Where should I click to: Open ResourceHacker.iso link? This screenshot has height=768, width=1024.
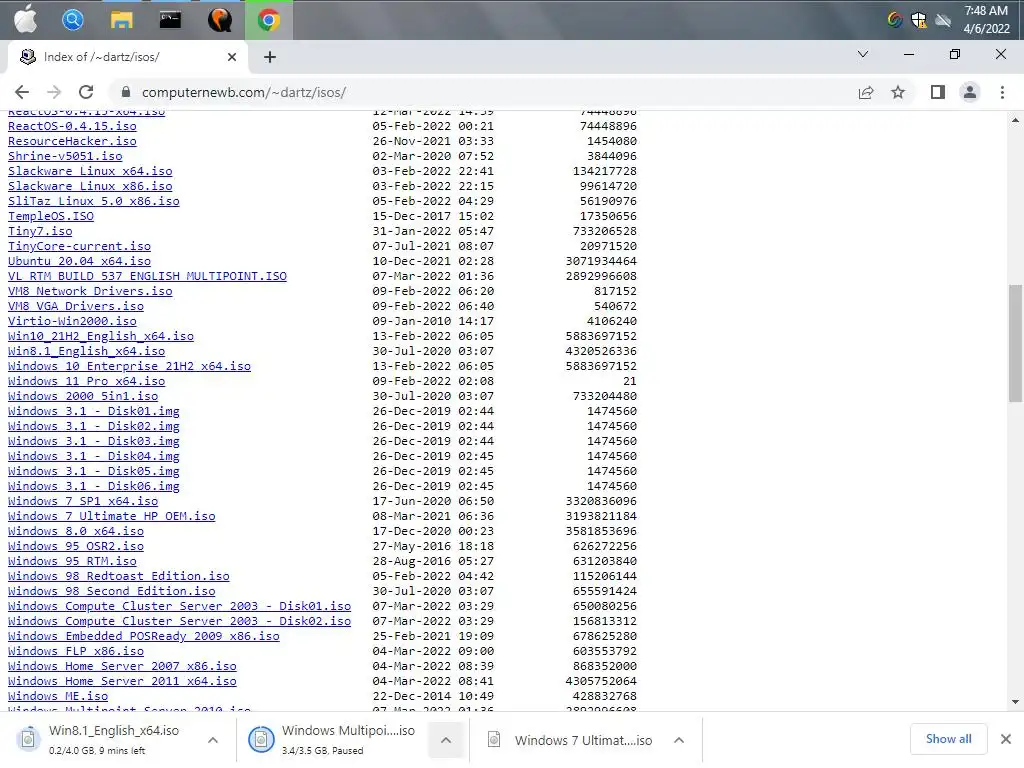(72, 141)
